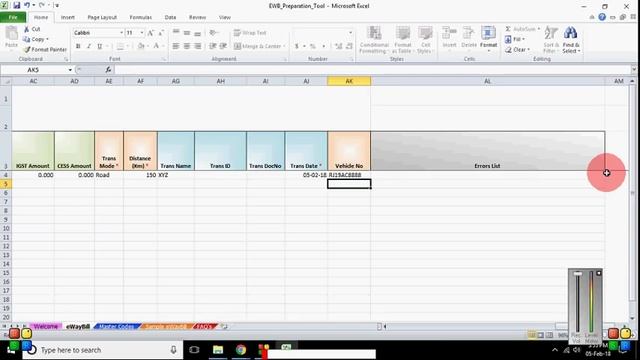Open Sort & Filter menu

point(550,39)
